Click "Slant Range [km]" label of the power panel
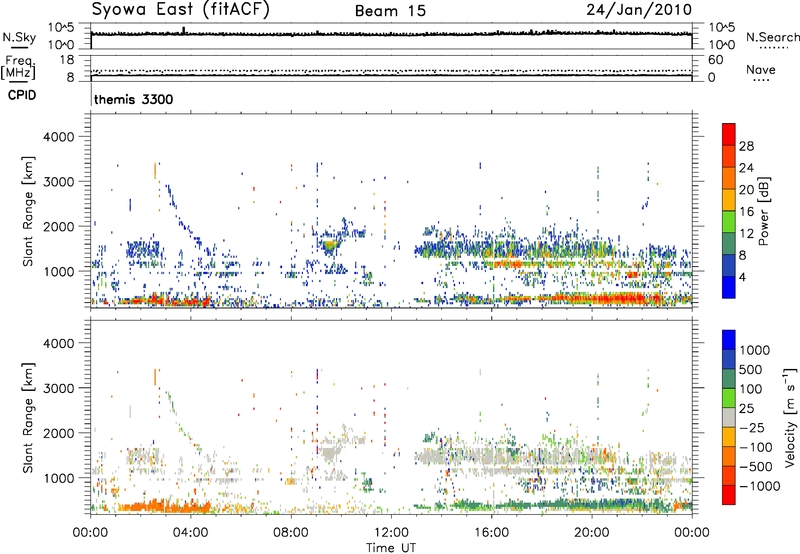Screen dimensions: 800x554 click(28, 211)
